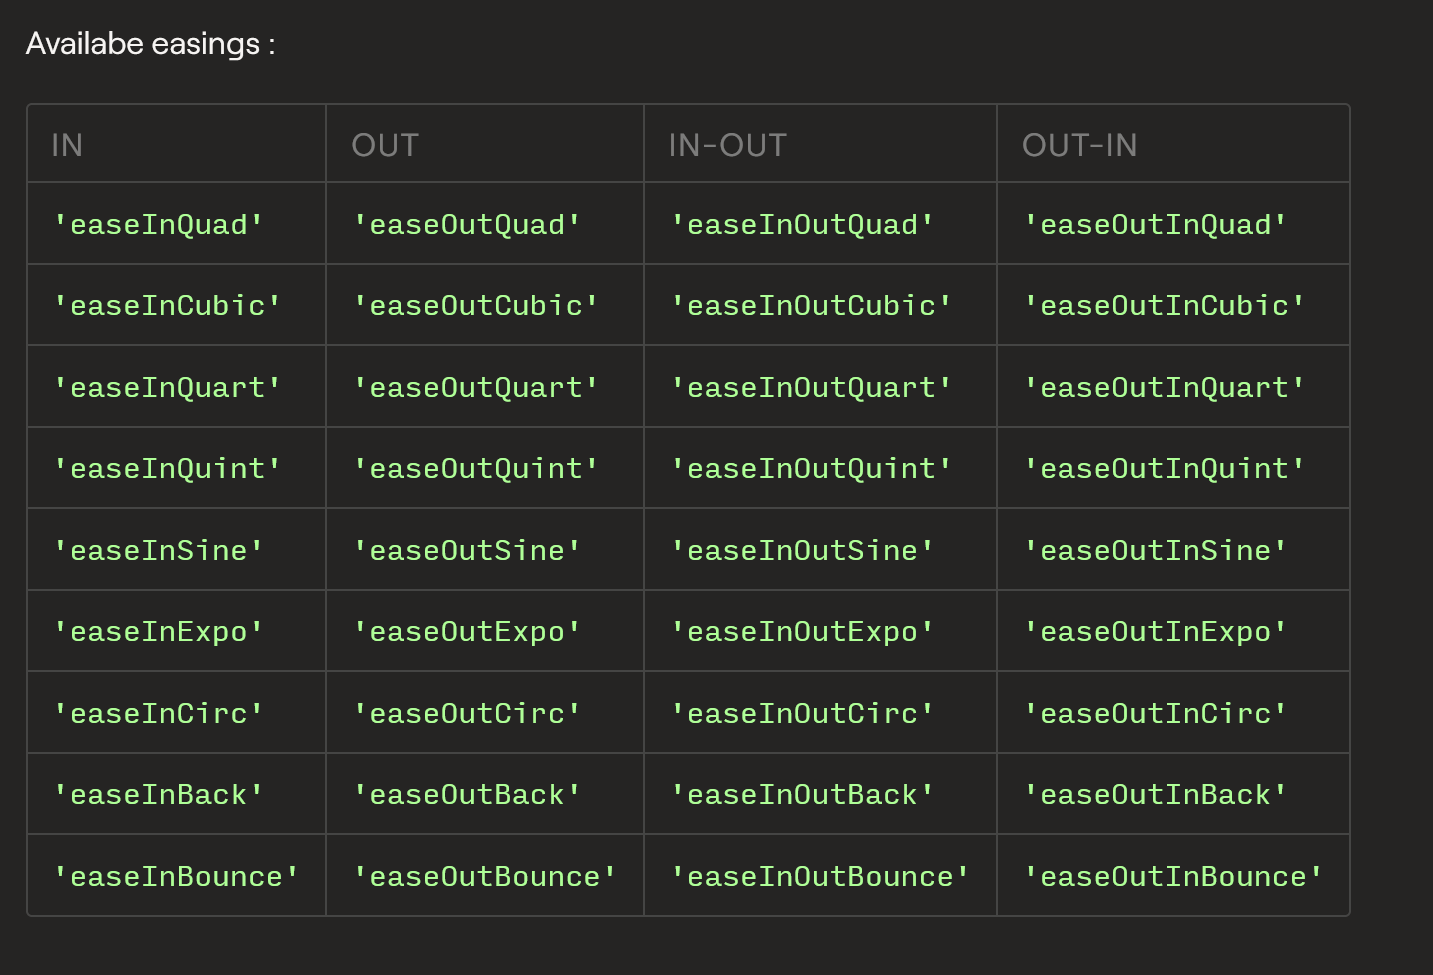Click 'easeInOutQuart' in the IN-OUT column
Viewport: 1433px width, 975px height.
[811, 387]
